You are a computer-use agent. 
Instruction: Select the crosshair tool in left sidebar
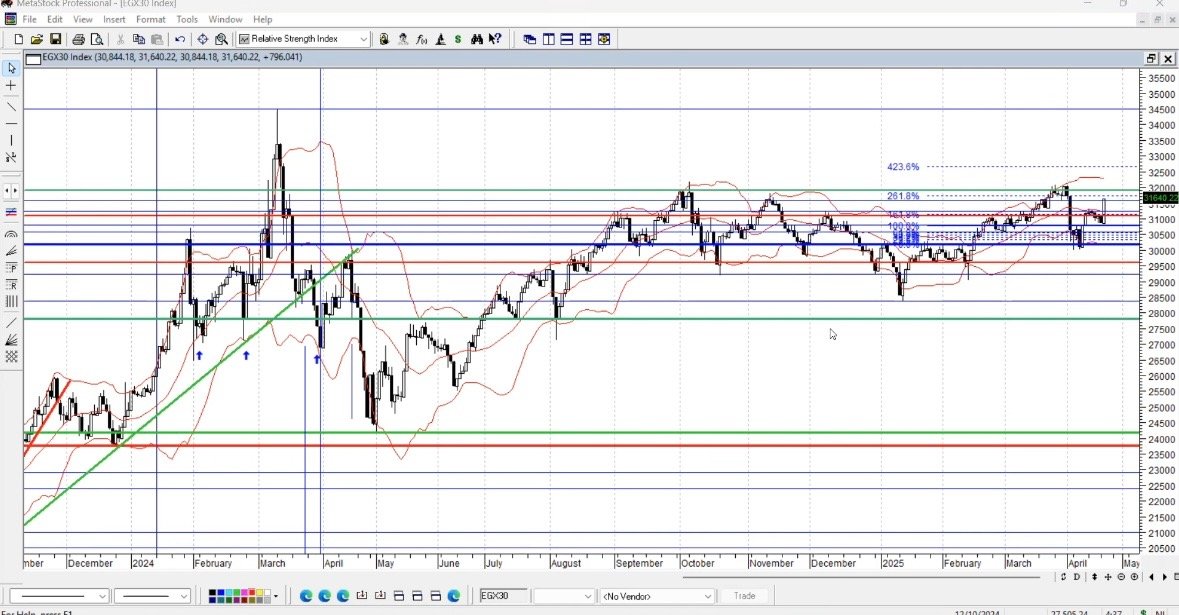pyautogui.click(x=11, y=86)
